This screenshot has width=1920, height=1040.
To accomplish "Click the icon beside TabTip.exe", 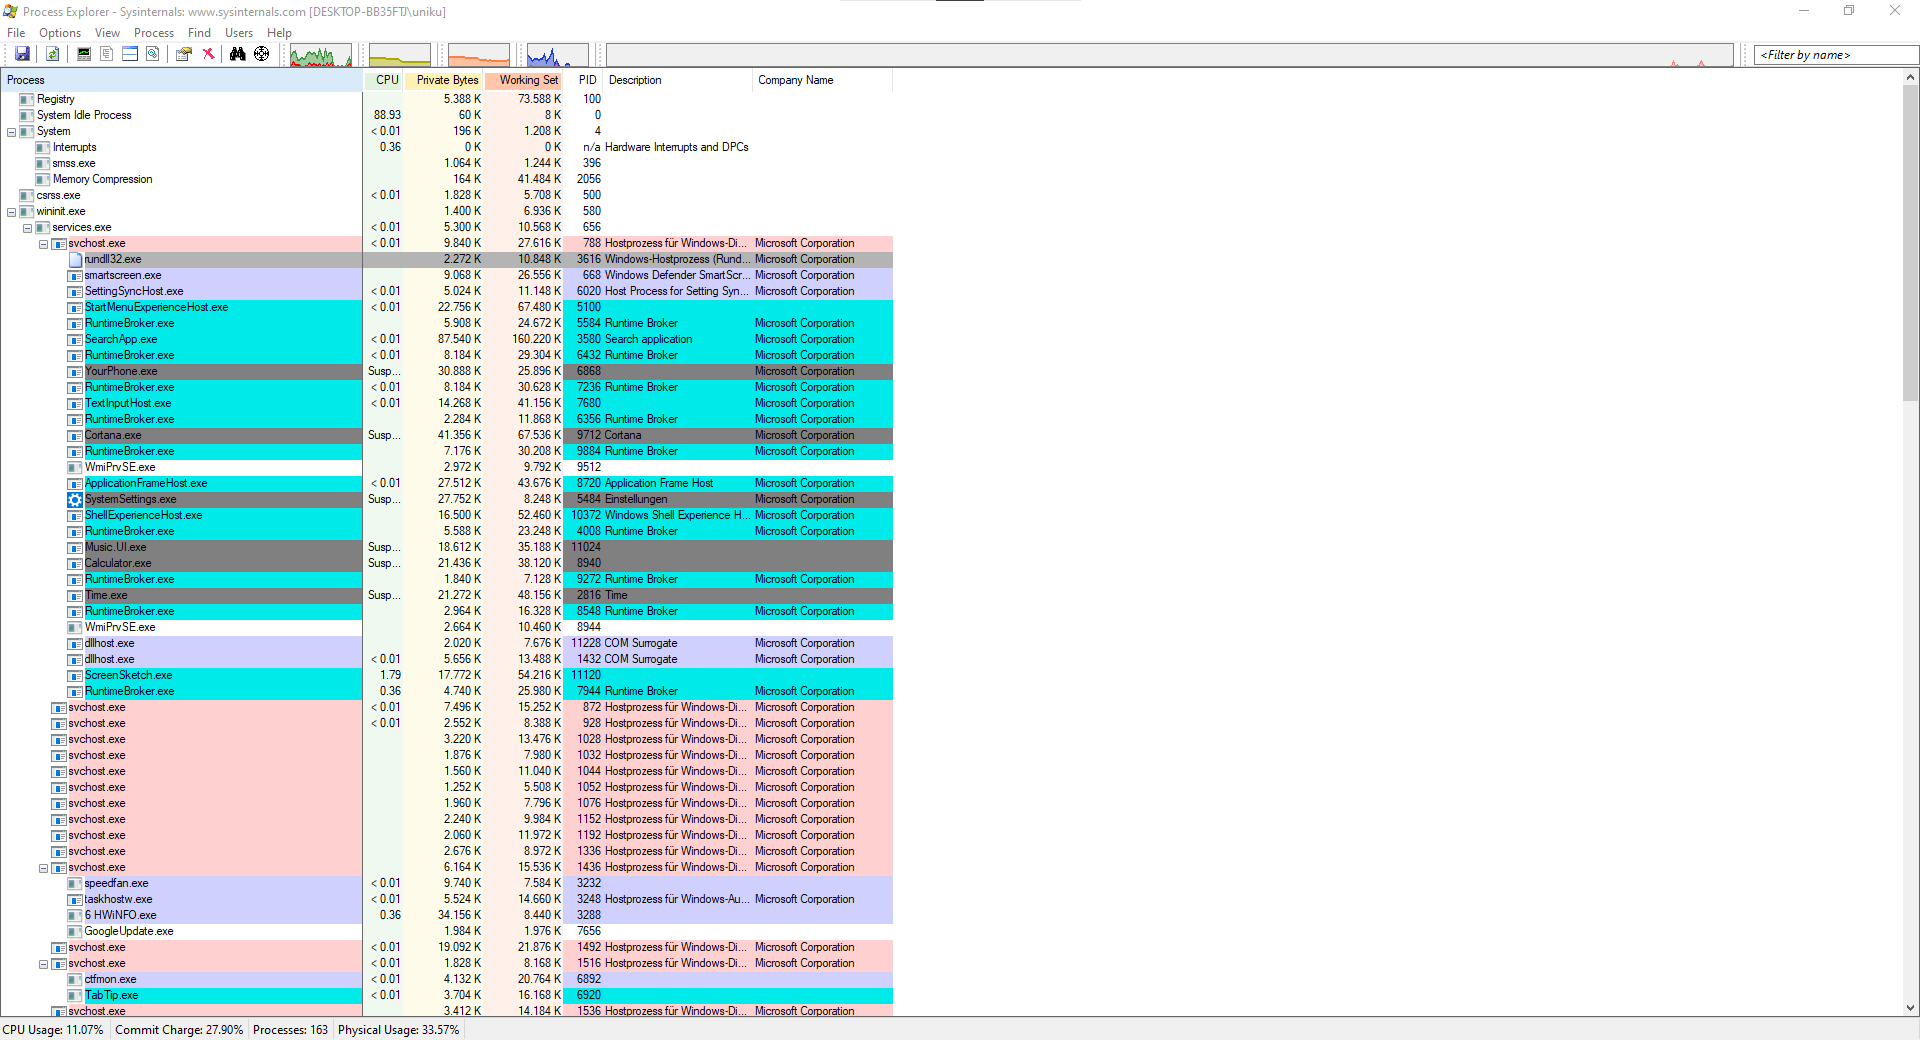I will (x=75, y=995).
